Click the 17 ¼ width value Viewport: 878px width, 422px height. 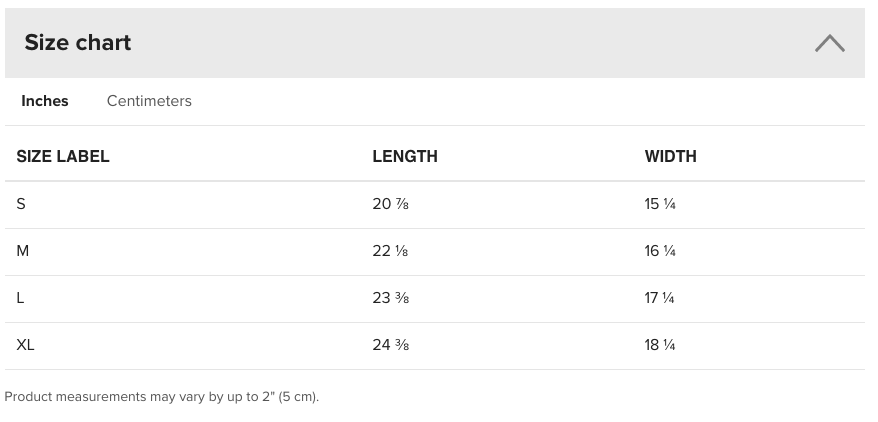pos(659,298)
